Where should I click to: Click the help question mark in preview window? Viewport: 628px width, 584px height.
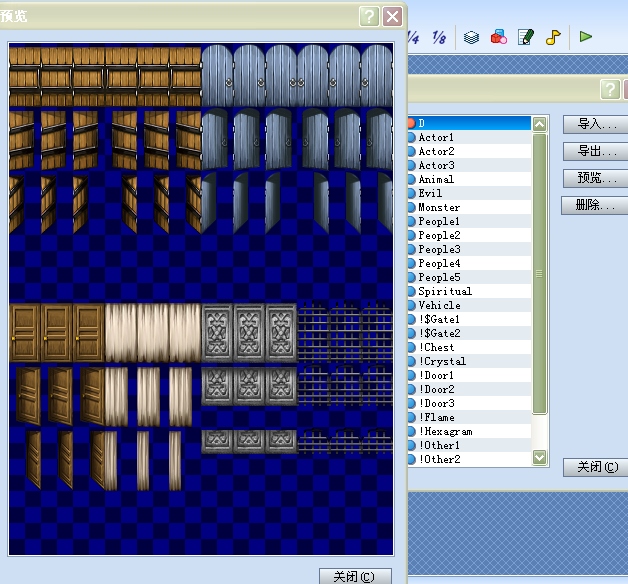pyautogui.click(x=369, y=17)
